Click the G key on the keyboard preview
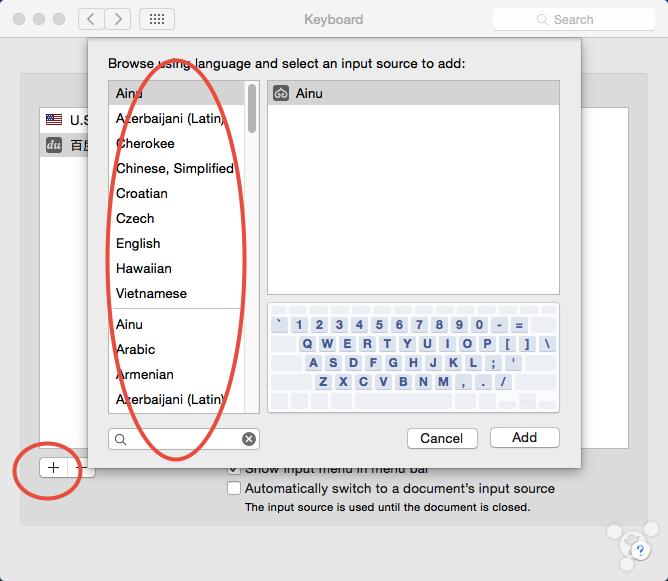This screenshot has height=581, width=668. pos(393,363)
